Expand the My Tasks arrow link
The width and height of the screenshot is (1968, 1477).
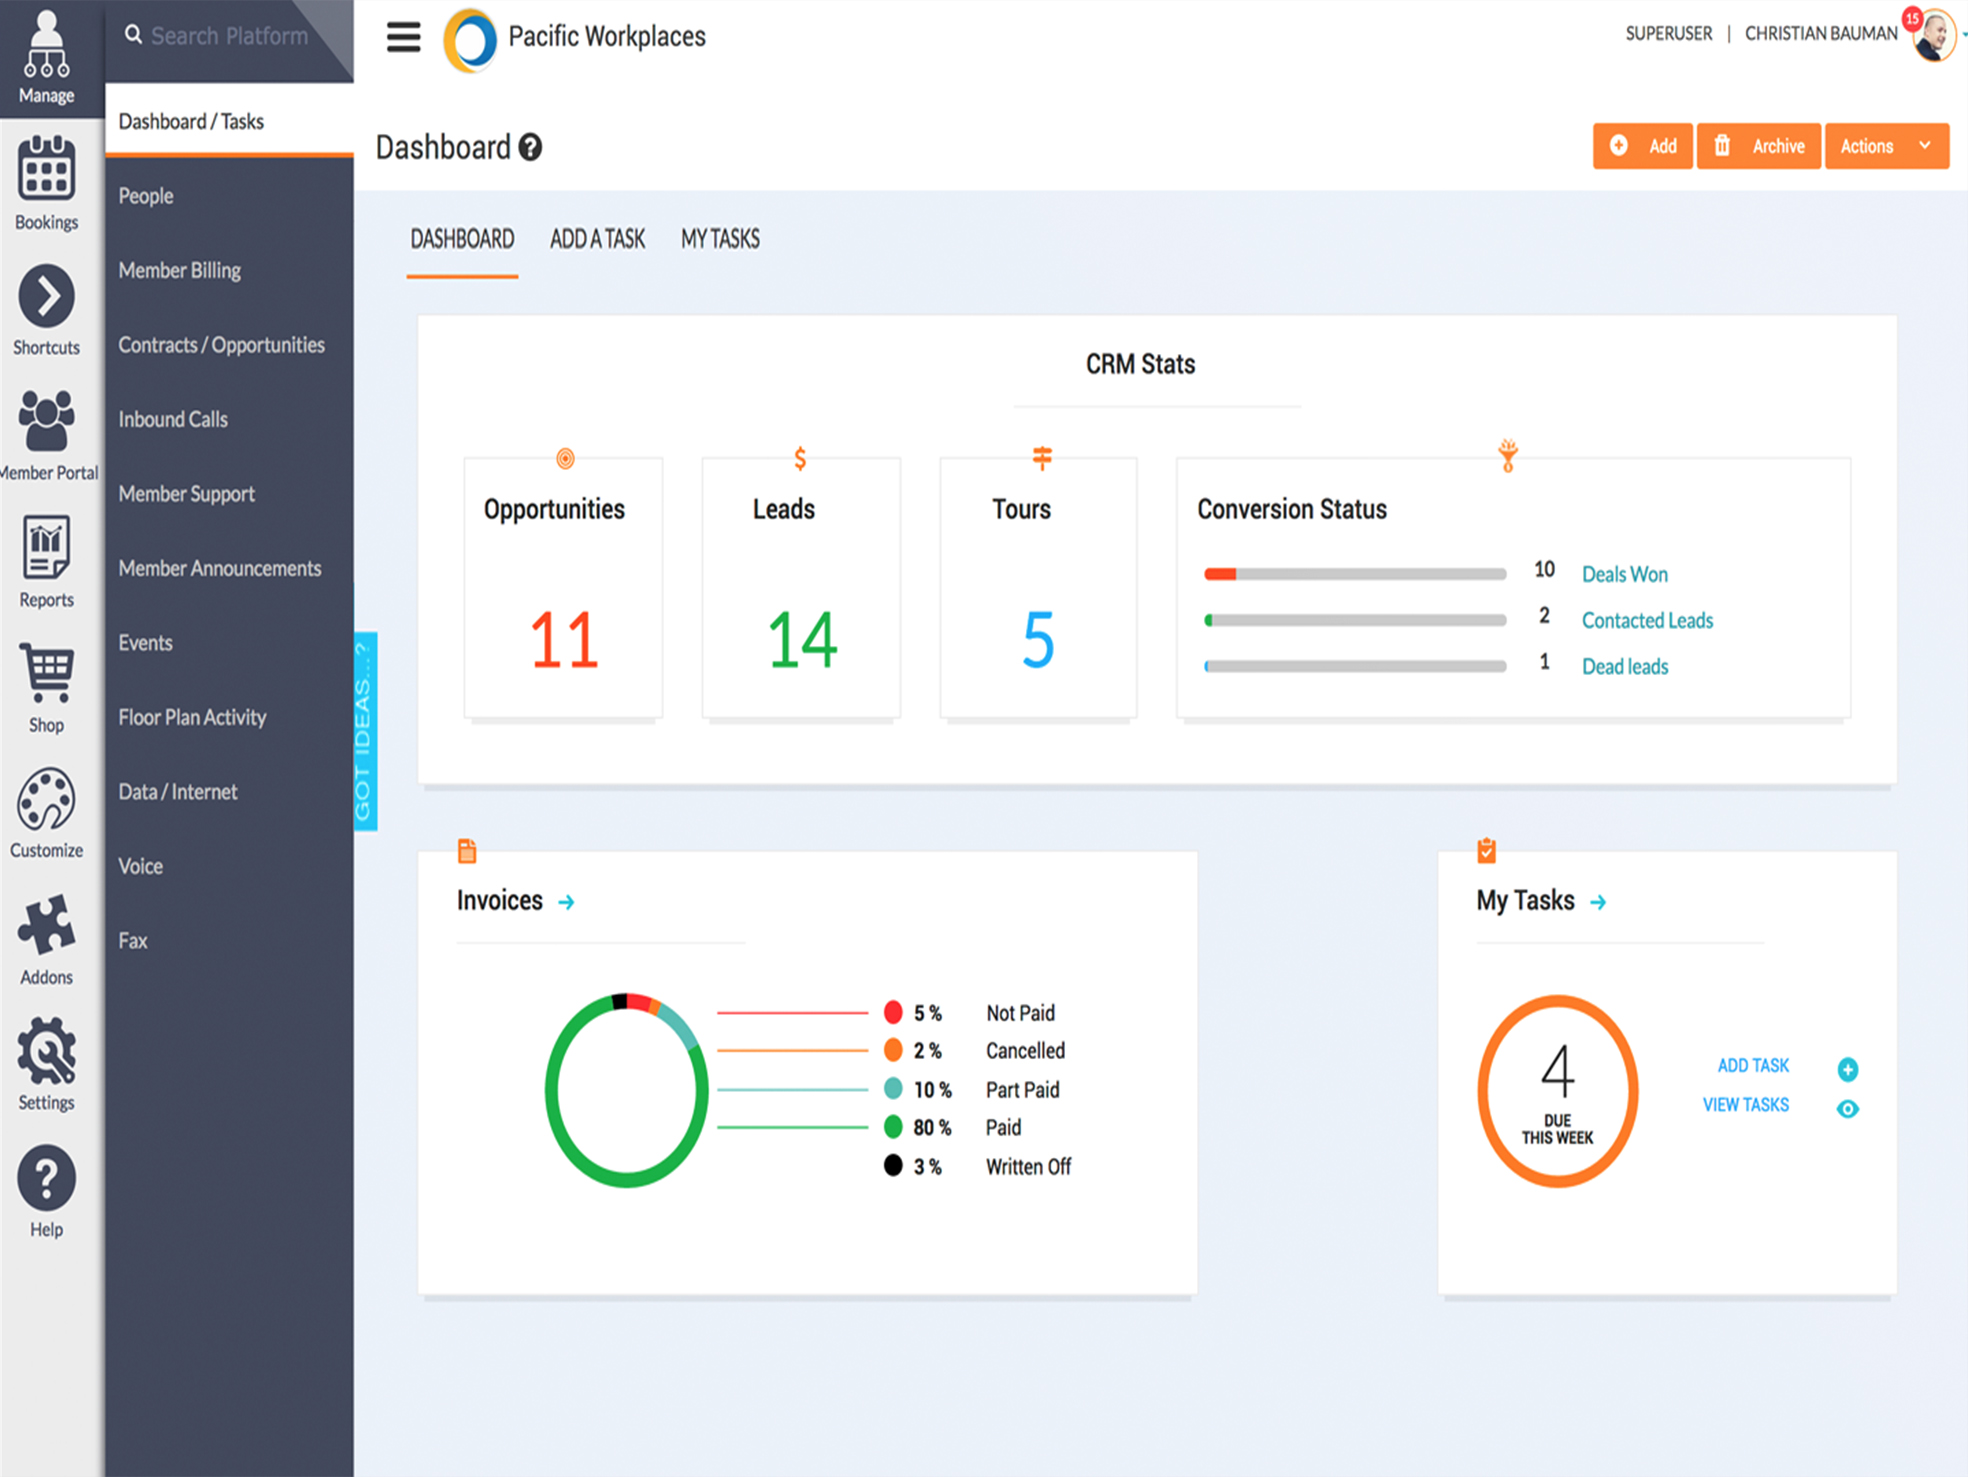point(1598,902)
